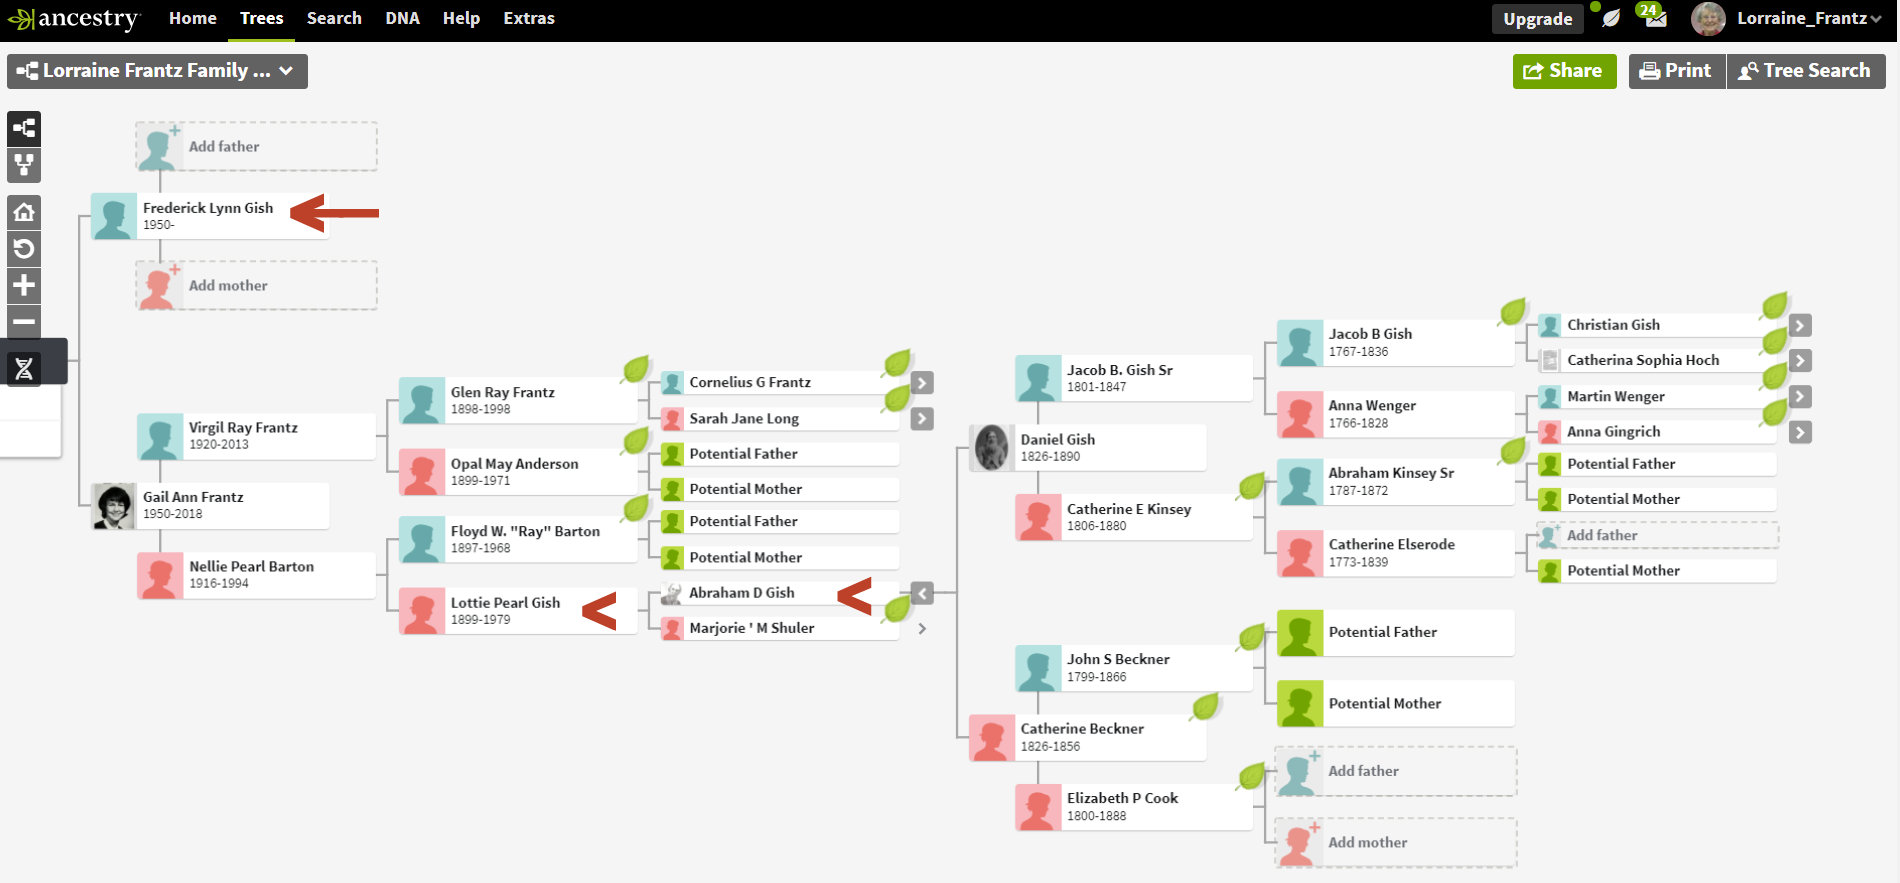This screenshot has height=883, width=1900.
Task: Click the home person icon in sidebar
Action: click(x=24, y=212)
